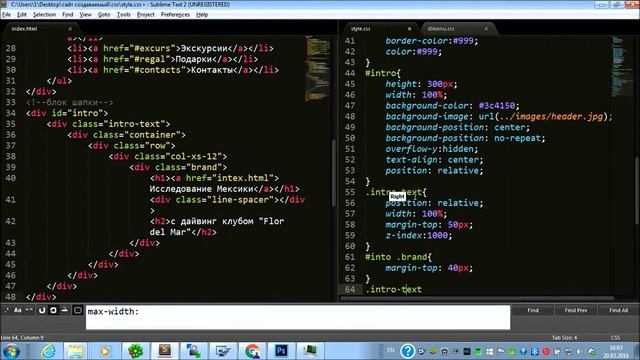Viewport: 640px width, 360px height.
Task: Click line number 34 in index.html gutter
Action: 11,113
